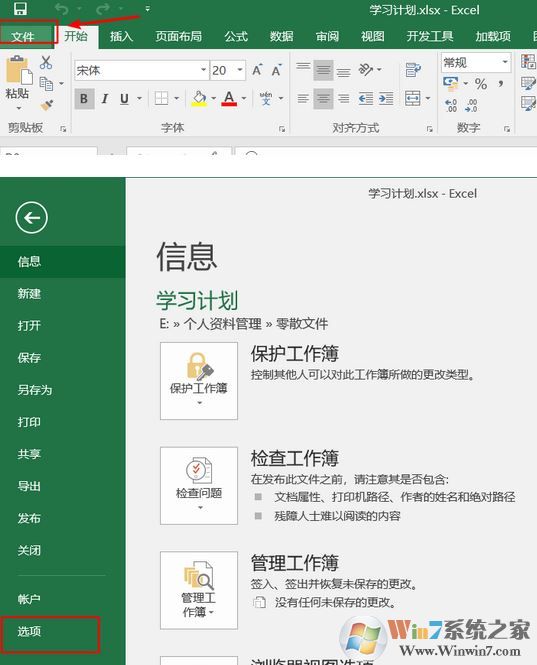Click the Paste clipboard icon
Viewport: 537px width, 665px height.
(19, 69)
